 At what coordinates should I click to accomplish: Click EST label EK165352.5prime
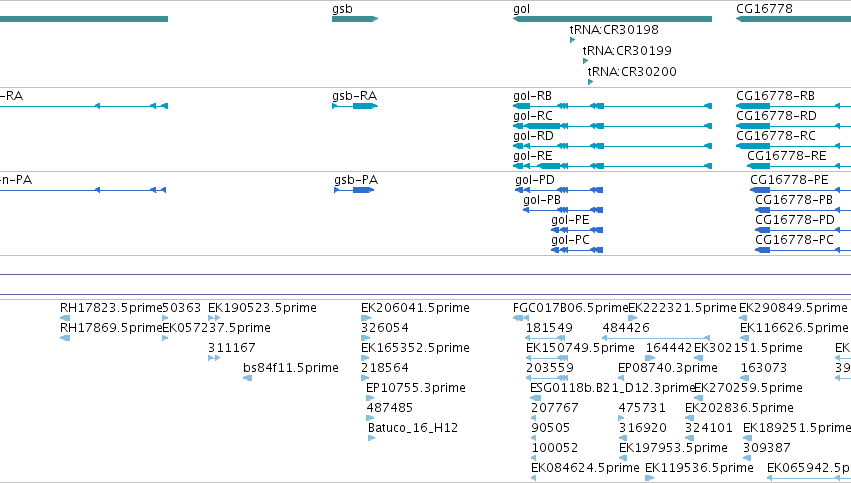(415, 348)
